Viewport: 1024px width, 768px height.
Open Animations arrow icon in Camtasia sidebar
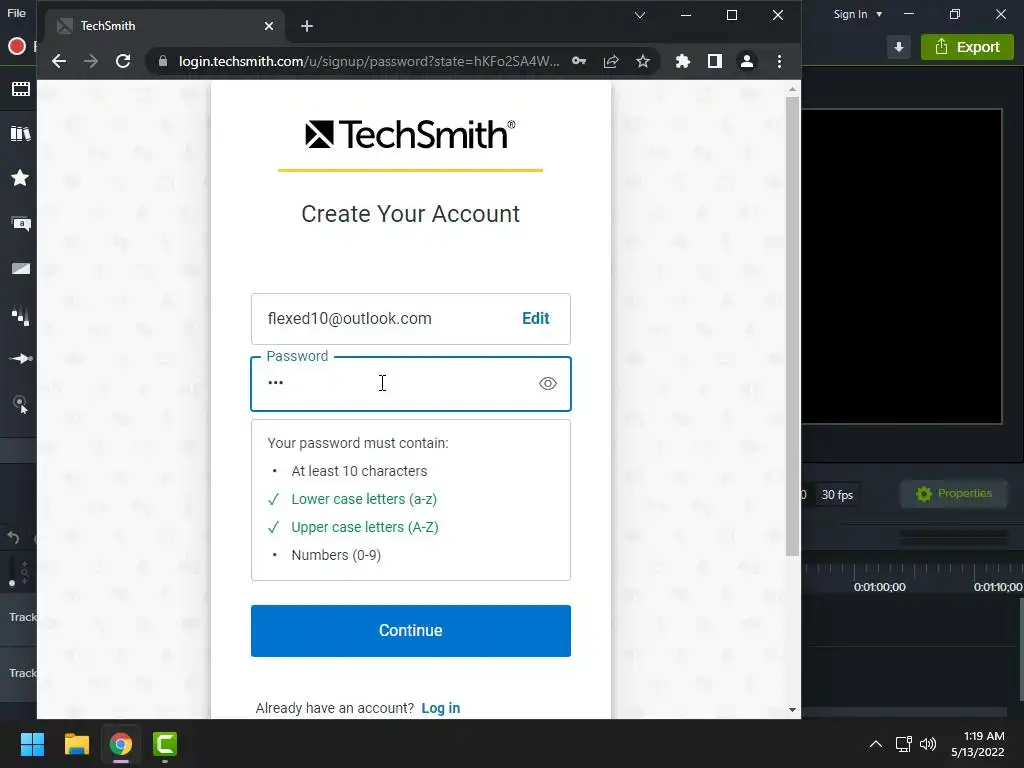[21, 359]
